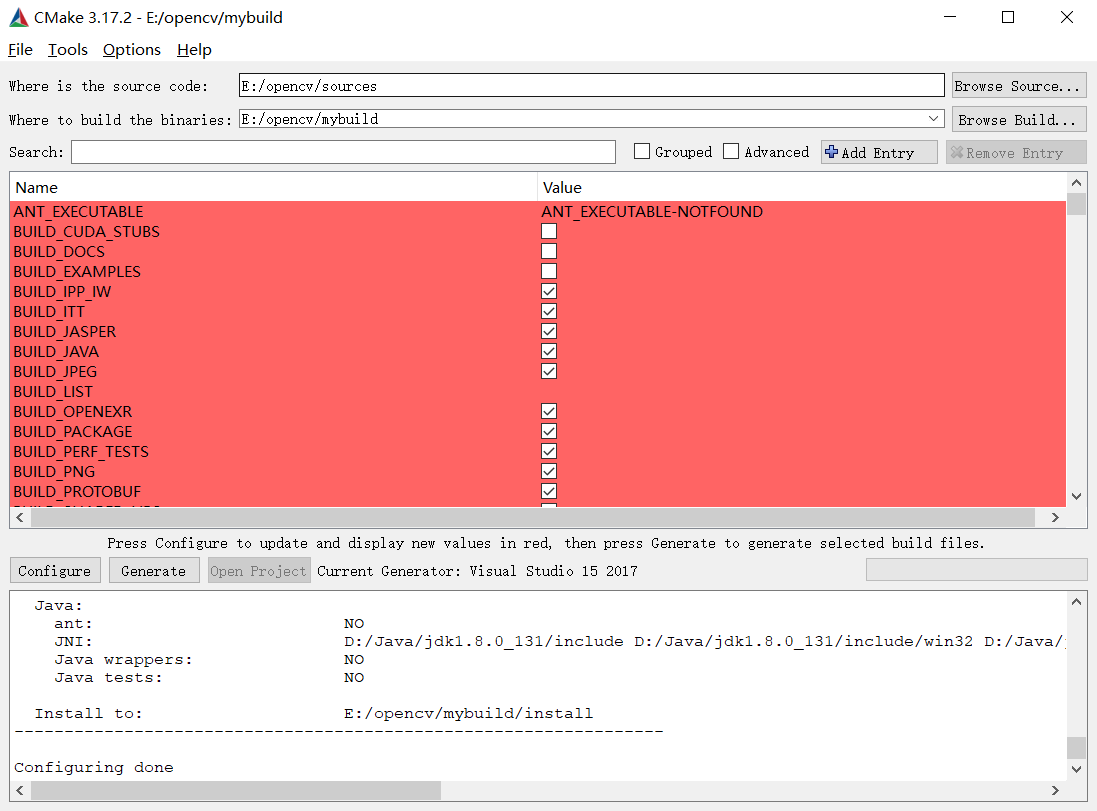Click right arrow of cache list horizontal scrollbar

click(1055, 518)
